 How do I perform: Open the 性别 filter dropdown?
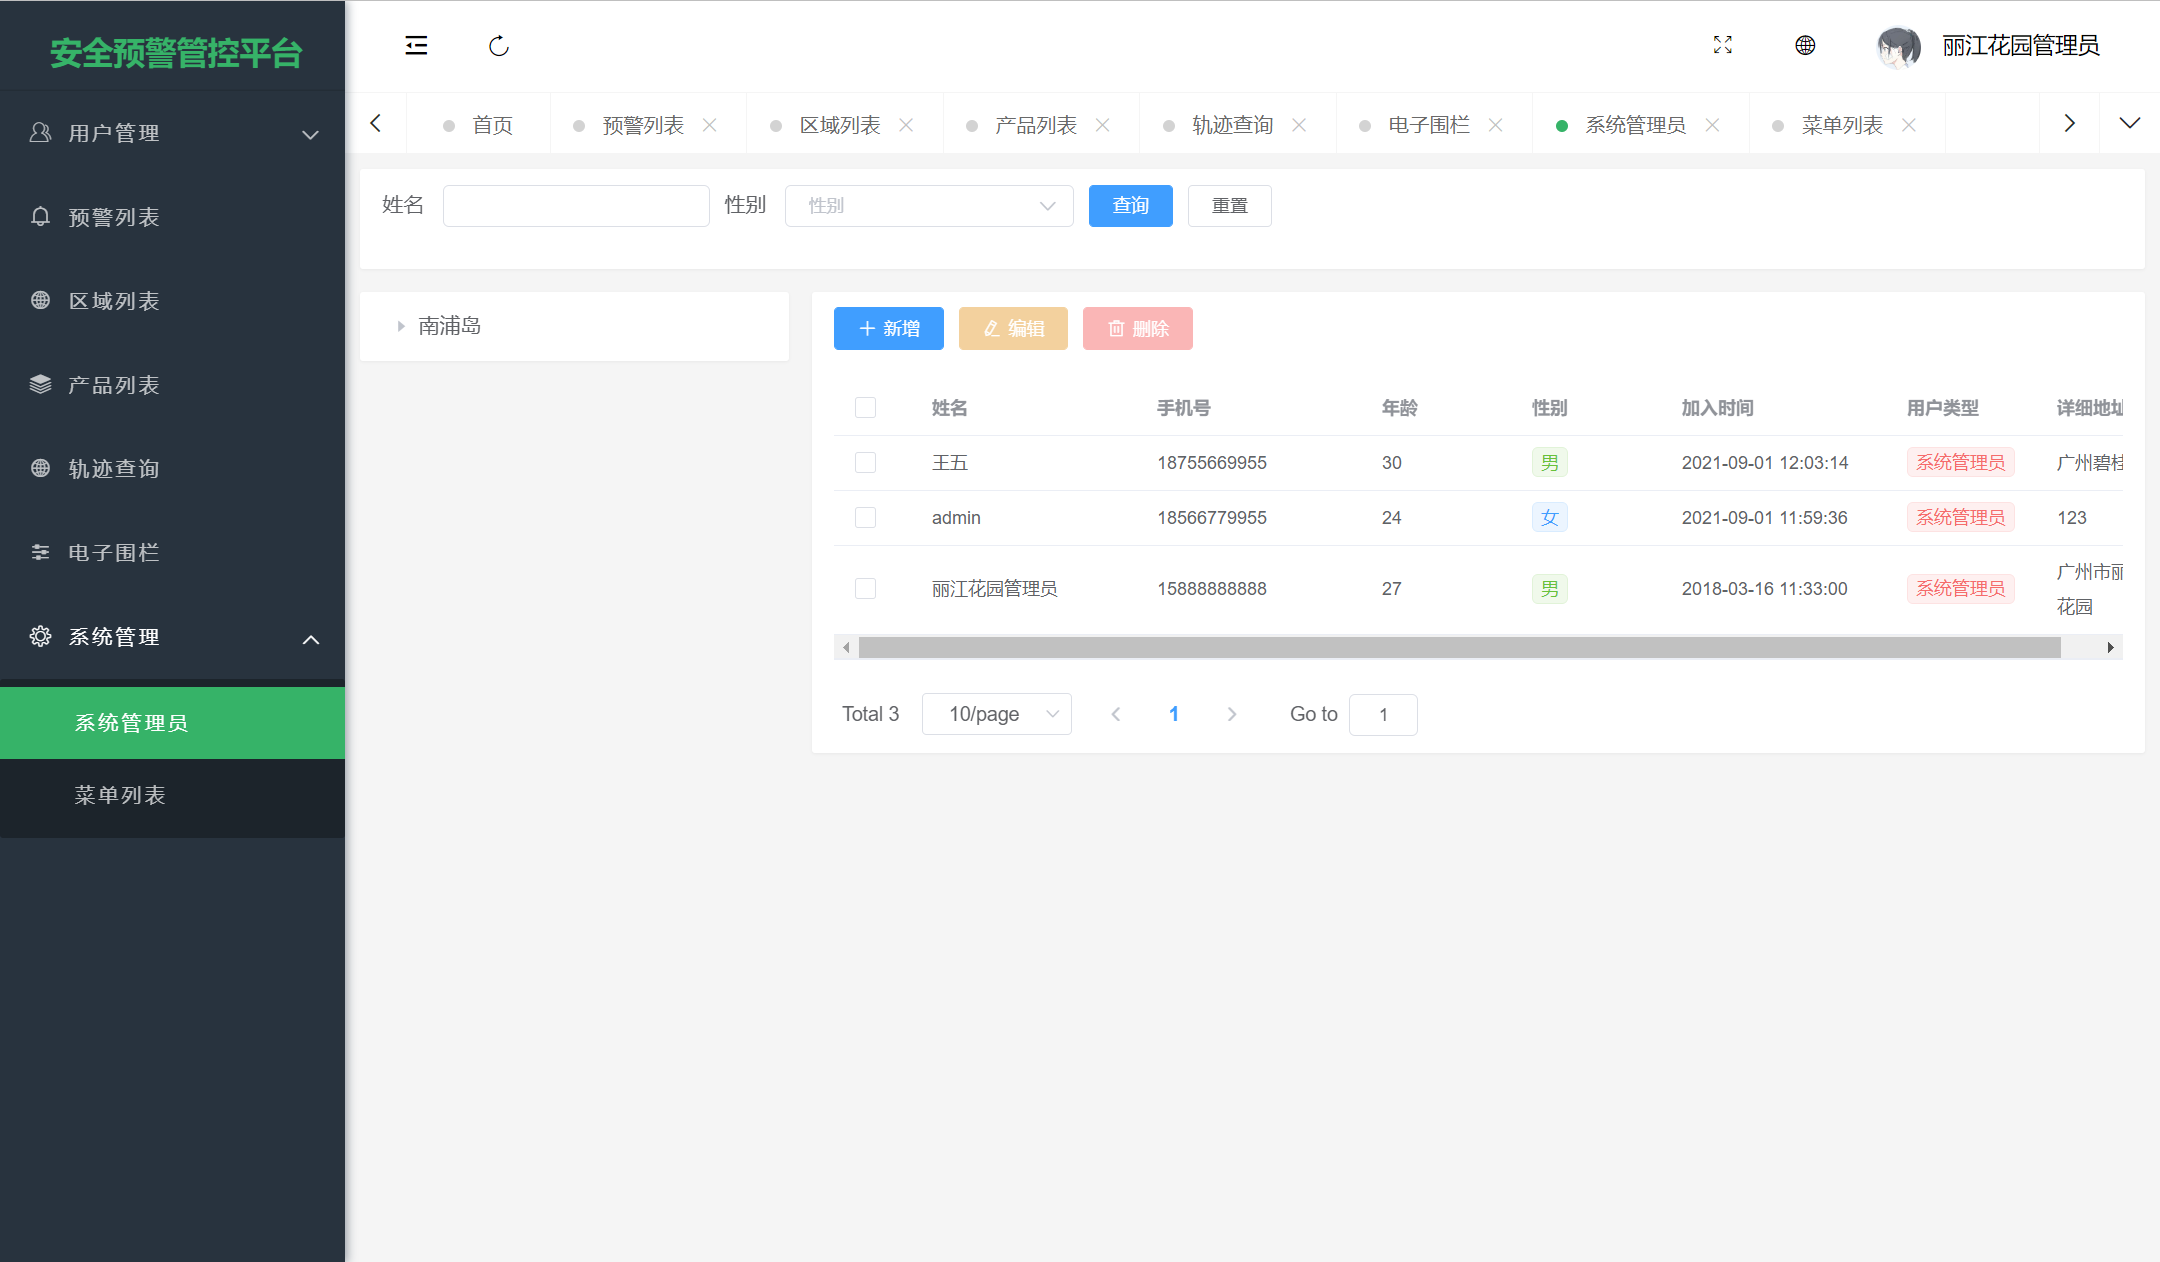928,205
